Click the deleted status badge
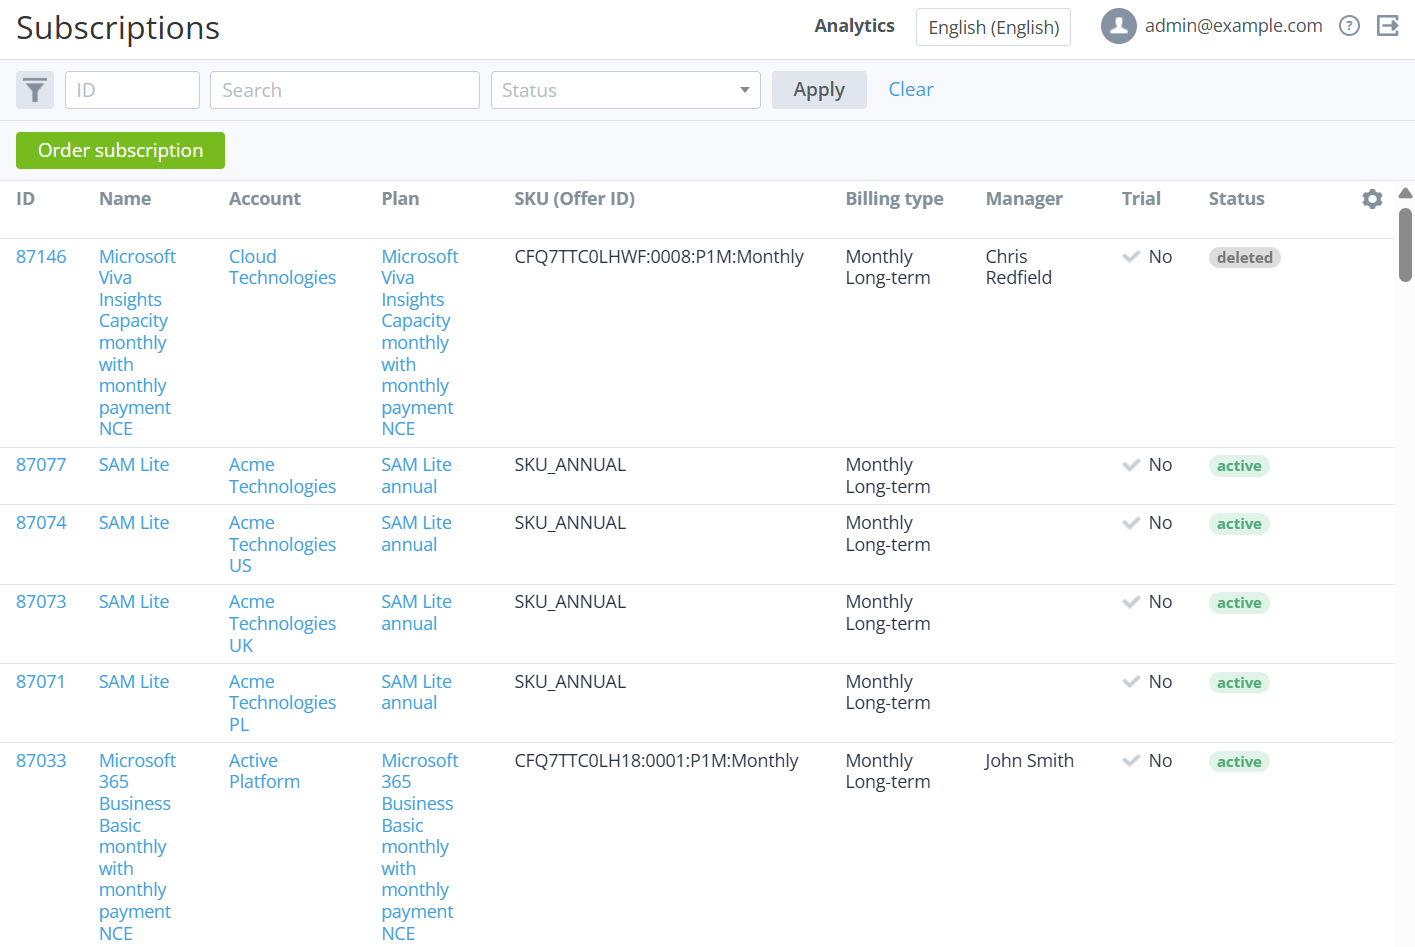This screenshot has width=1415, height=947. pos(1244,258)
